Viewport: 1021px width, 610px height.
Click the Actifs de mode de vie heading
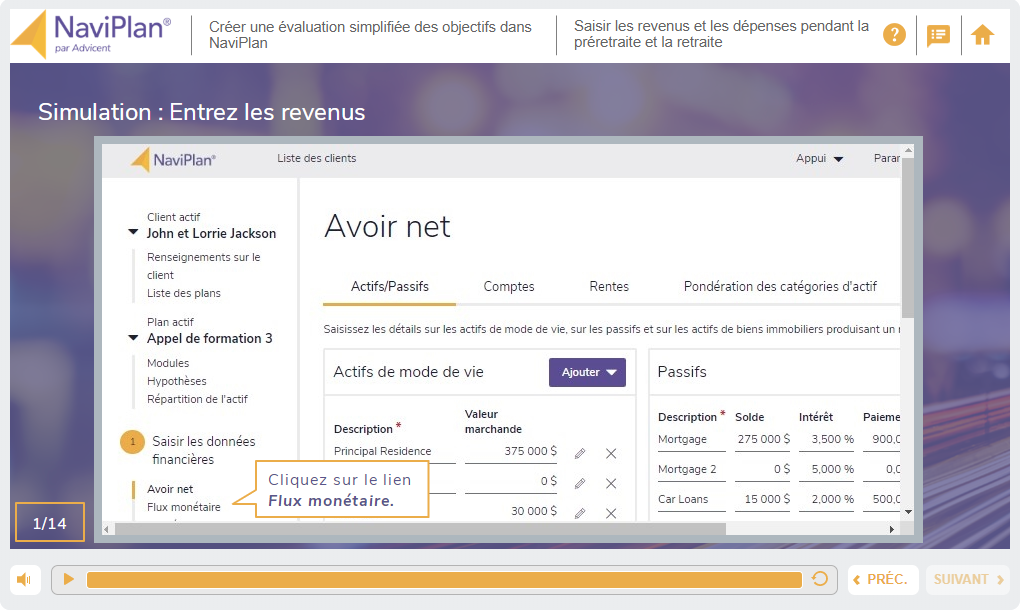[408, 372]
